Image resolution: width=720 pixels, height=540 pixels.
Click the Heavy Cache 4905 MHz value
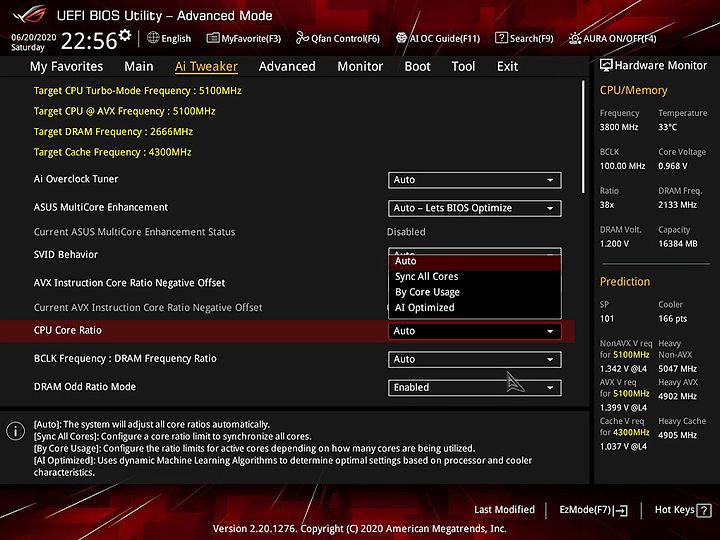tap(677, 435)
